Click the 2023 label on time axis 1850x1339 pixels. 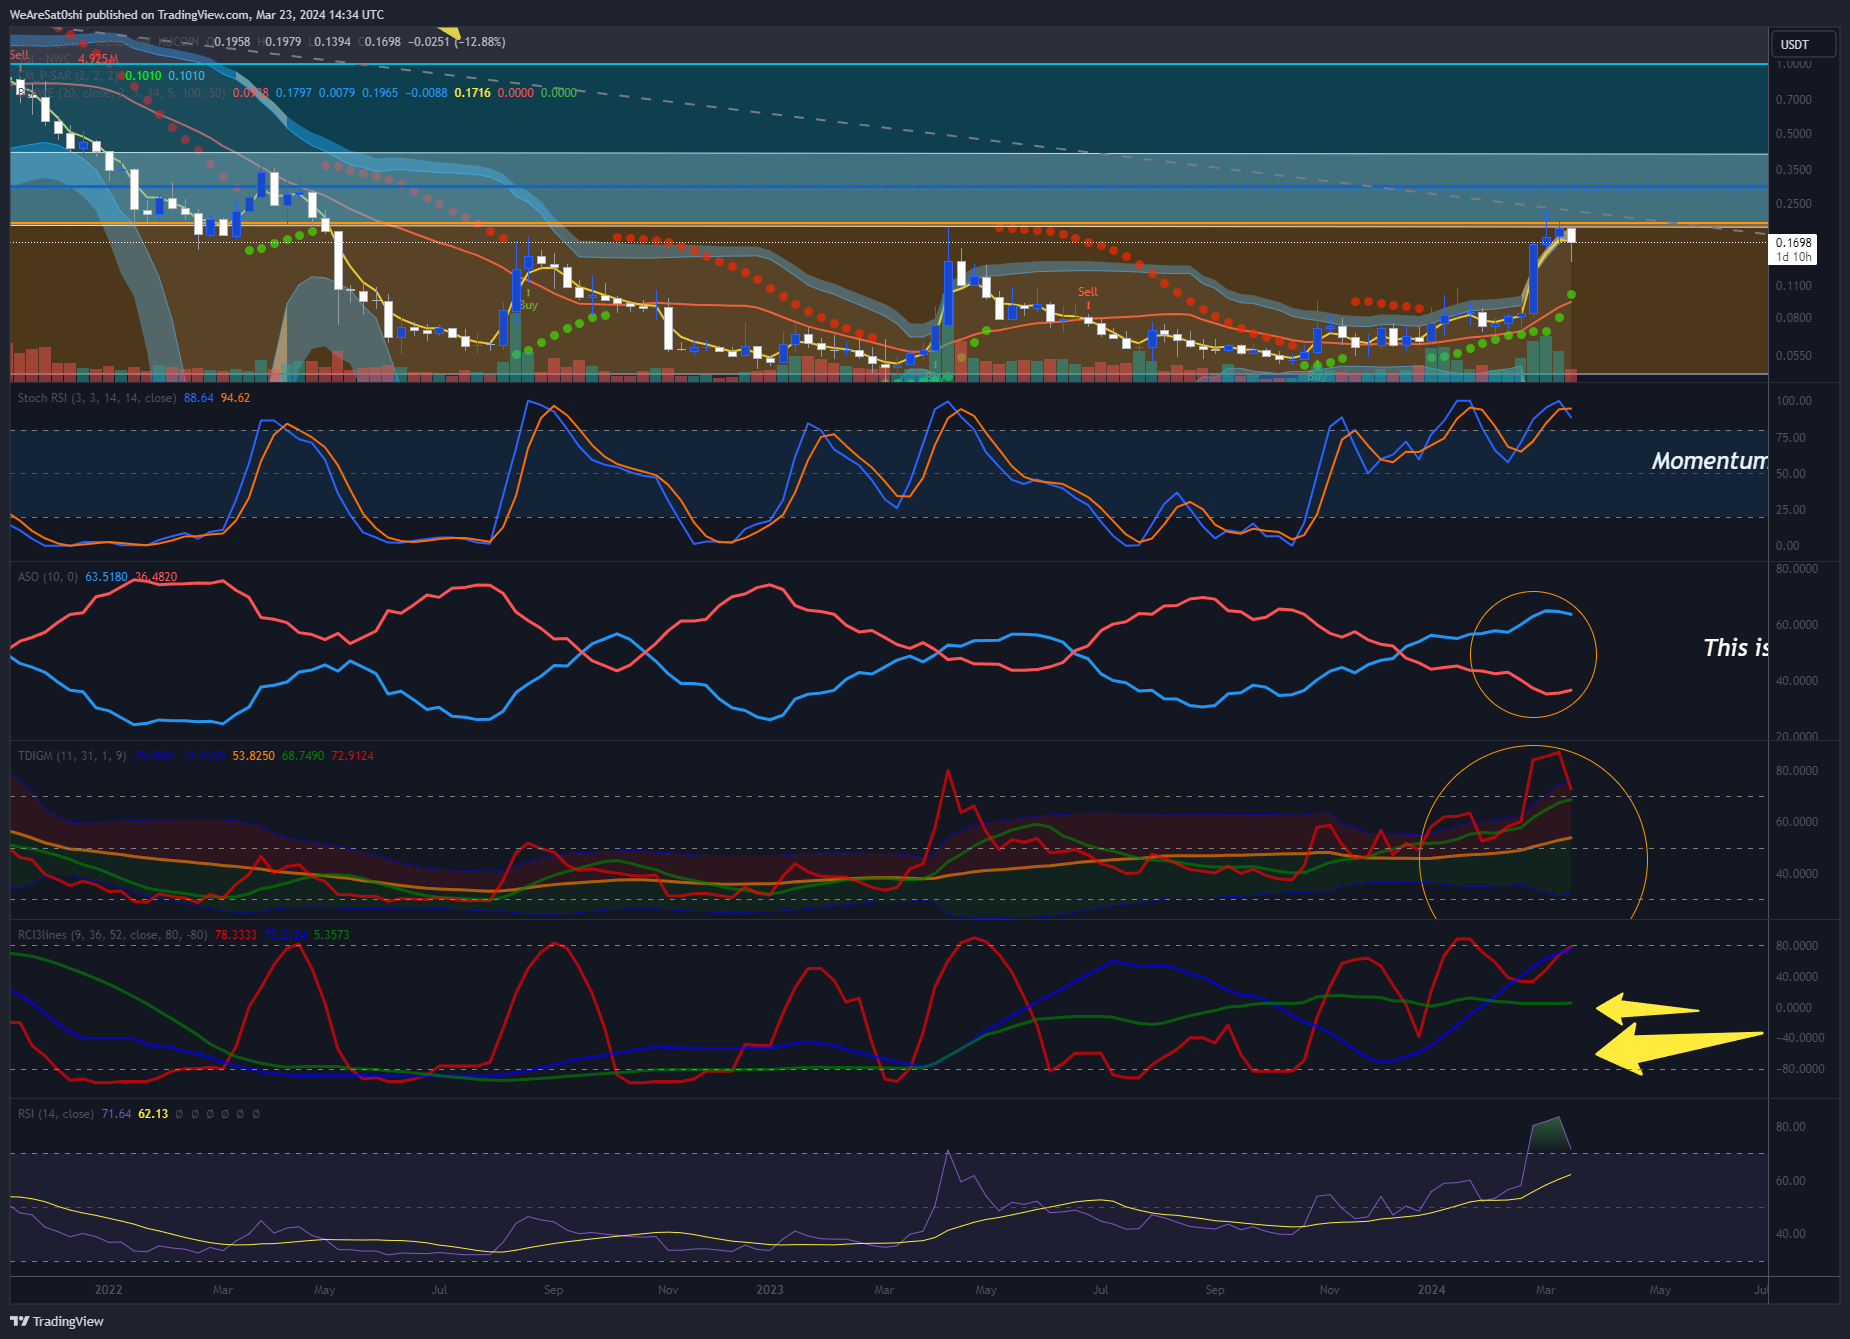pos(770,1290)
